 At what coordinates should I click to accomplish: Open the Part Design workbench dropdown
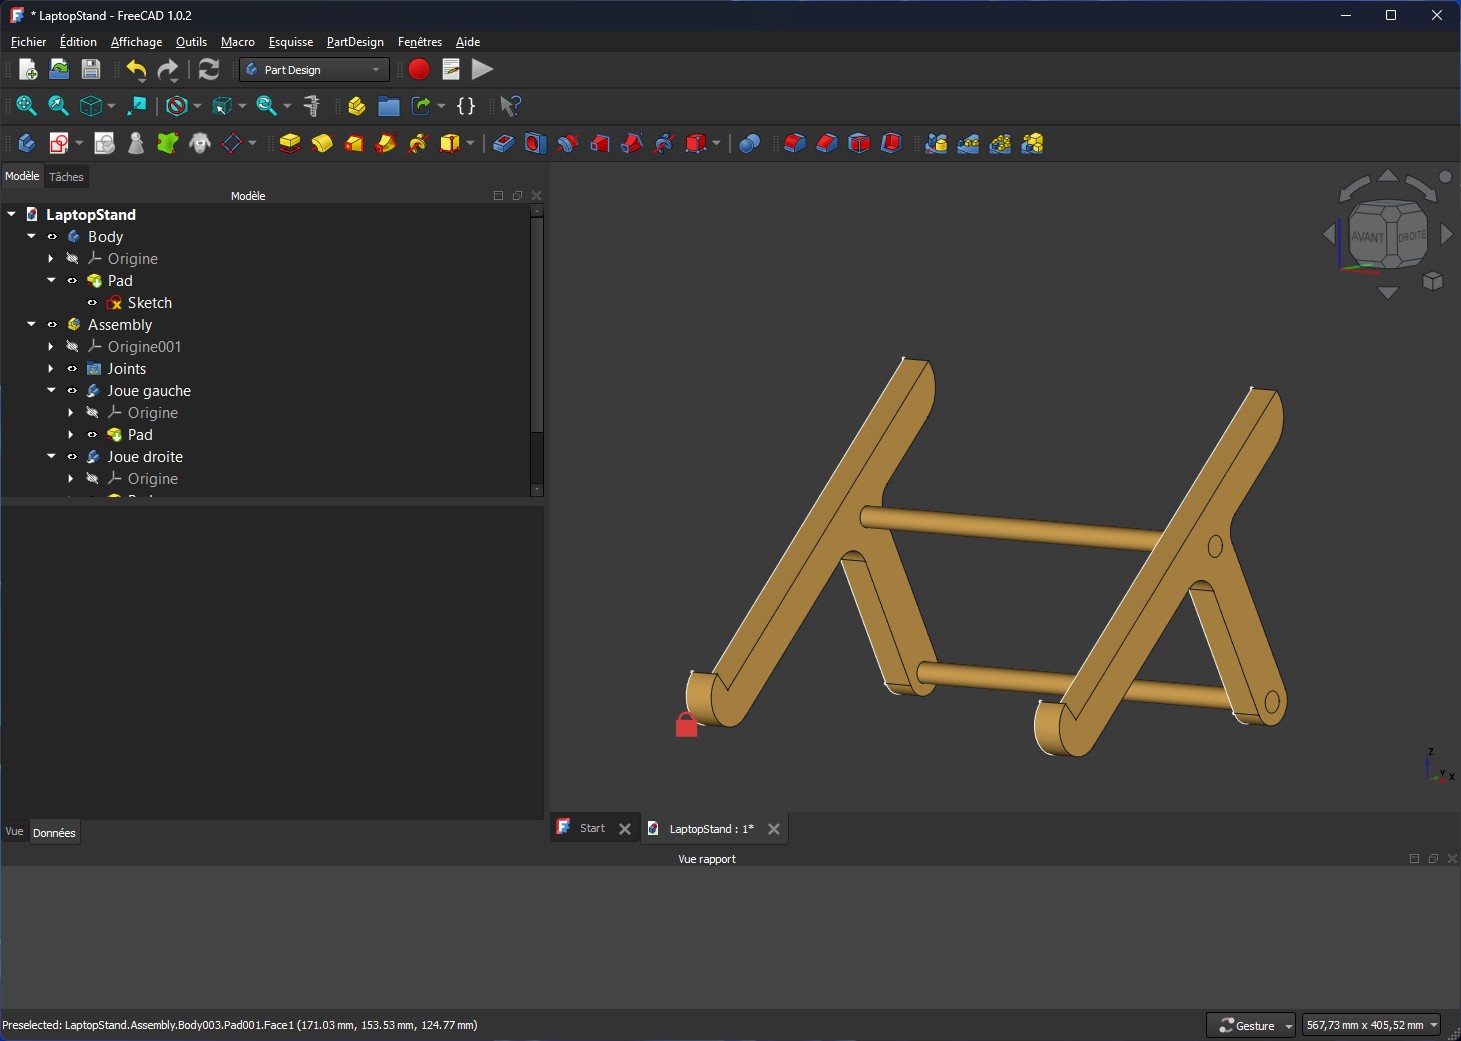pos(314,70)
